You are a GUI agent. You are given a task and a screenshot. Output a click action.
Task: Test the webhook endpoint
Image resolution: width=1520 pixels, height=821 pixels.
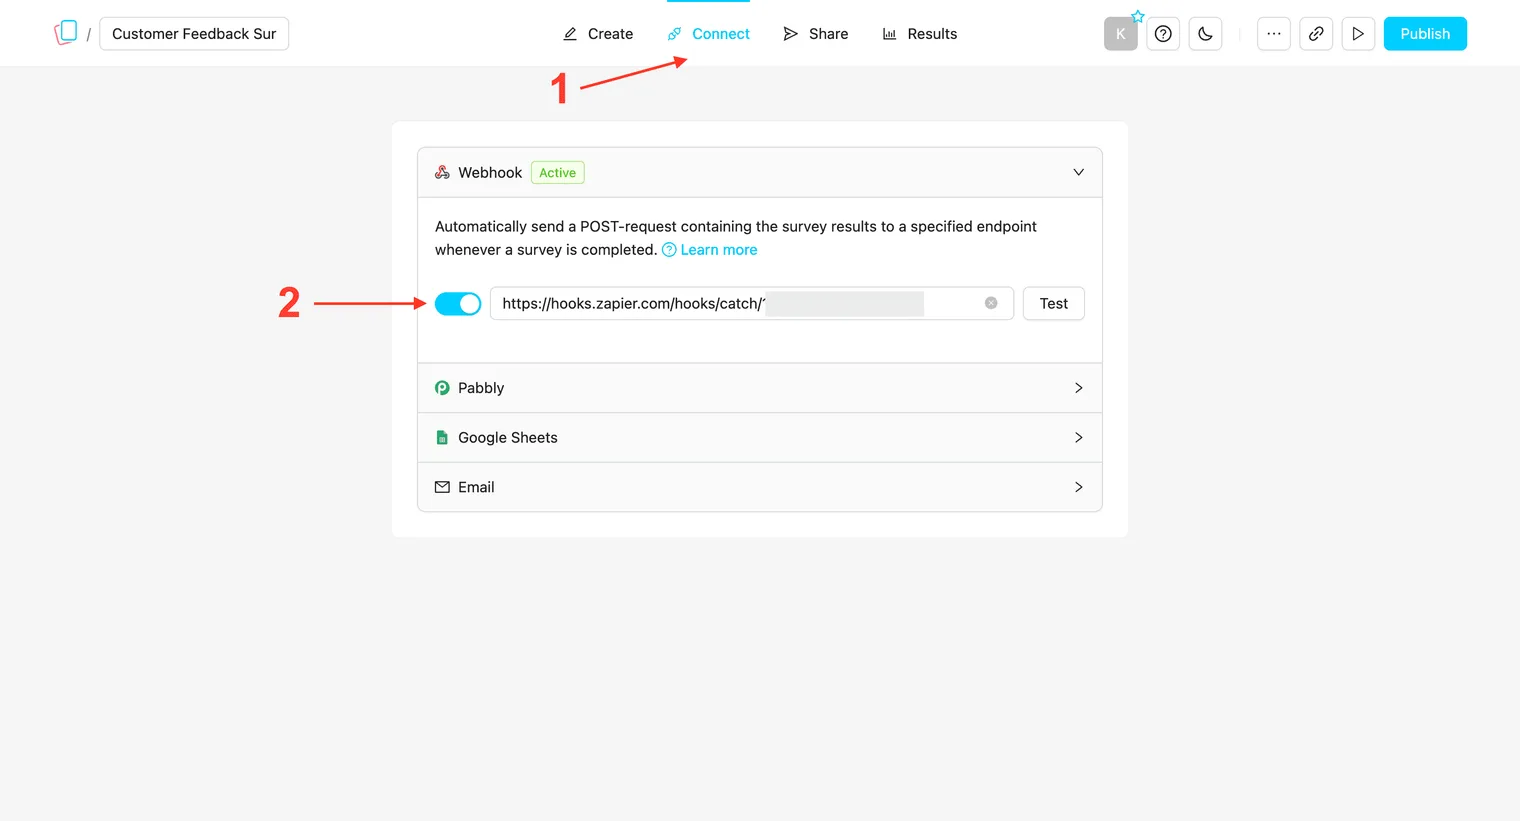1054,304
